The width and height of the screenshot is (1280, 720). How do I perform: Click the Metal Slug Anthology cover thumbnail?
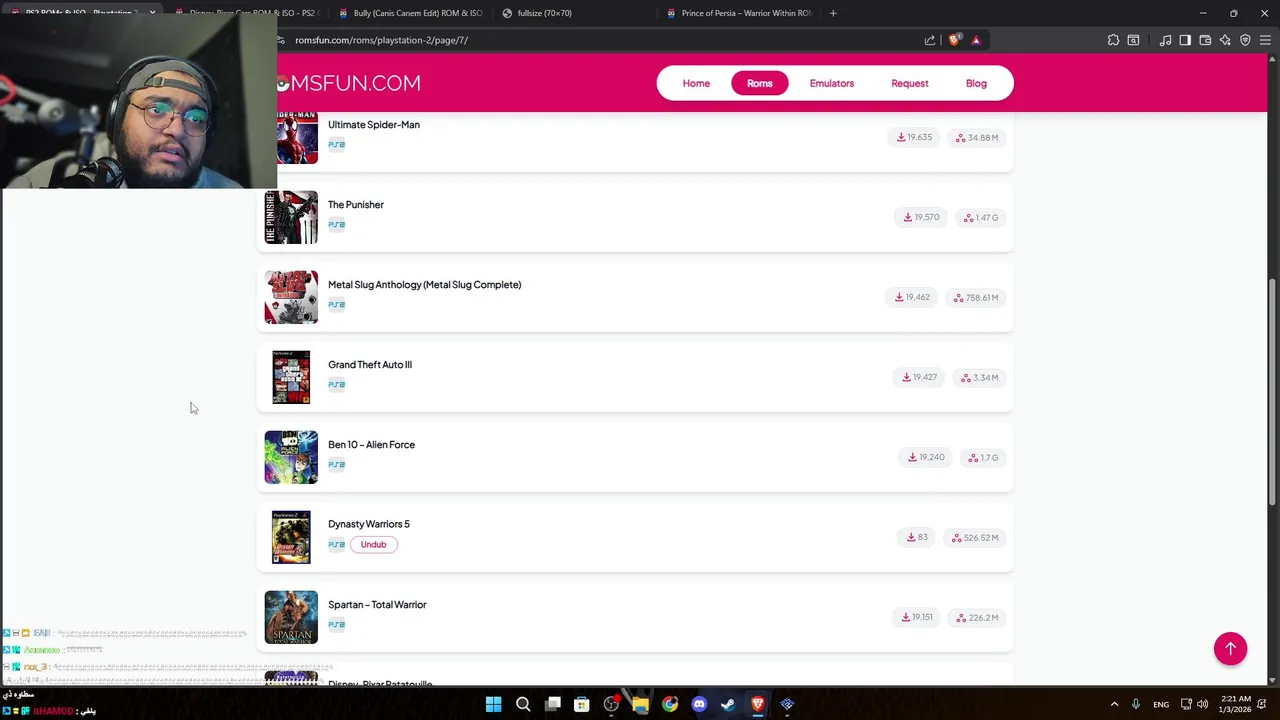point(291,297)
